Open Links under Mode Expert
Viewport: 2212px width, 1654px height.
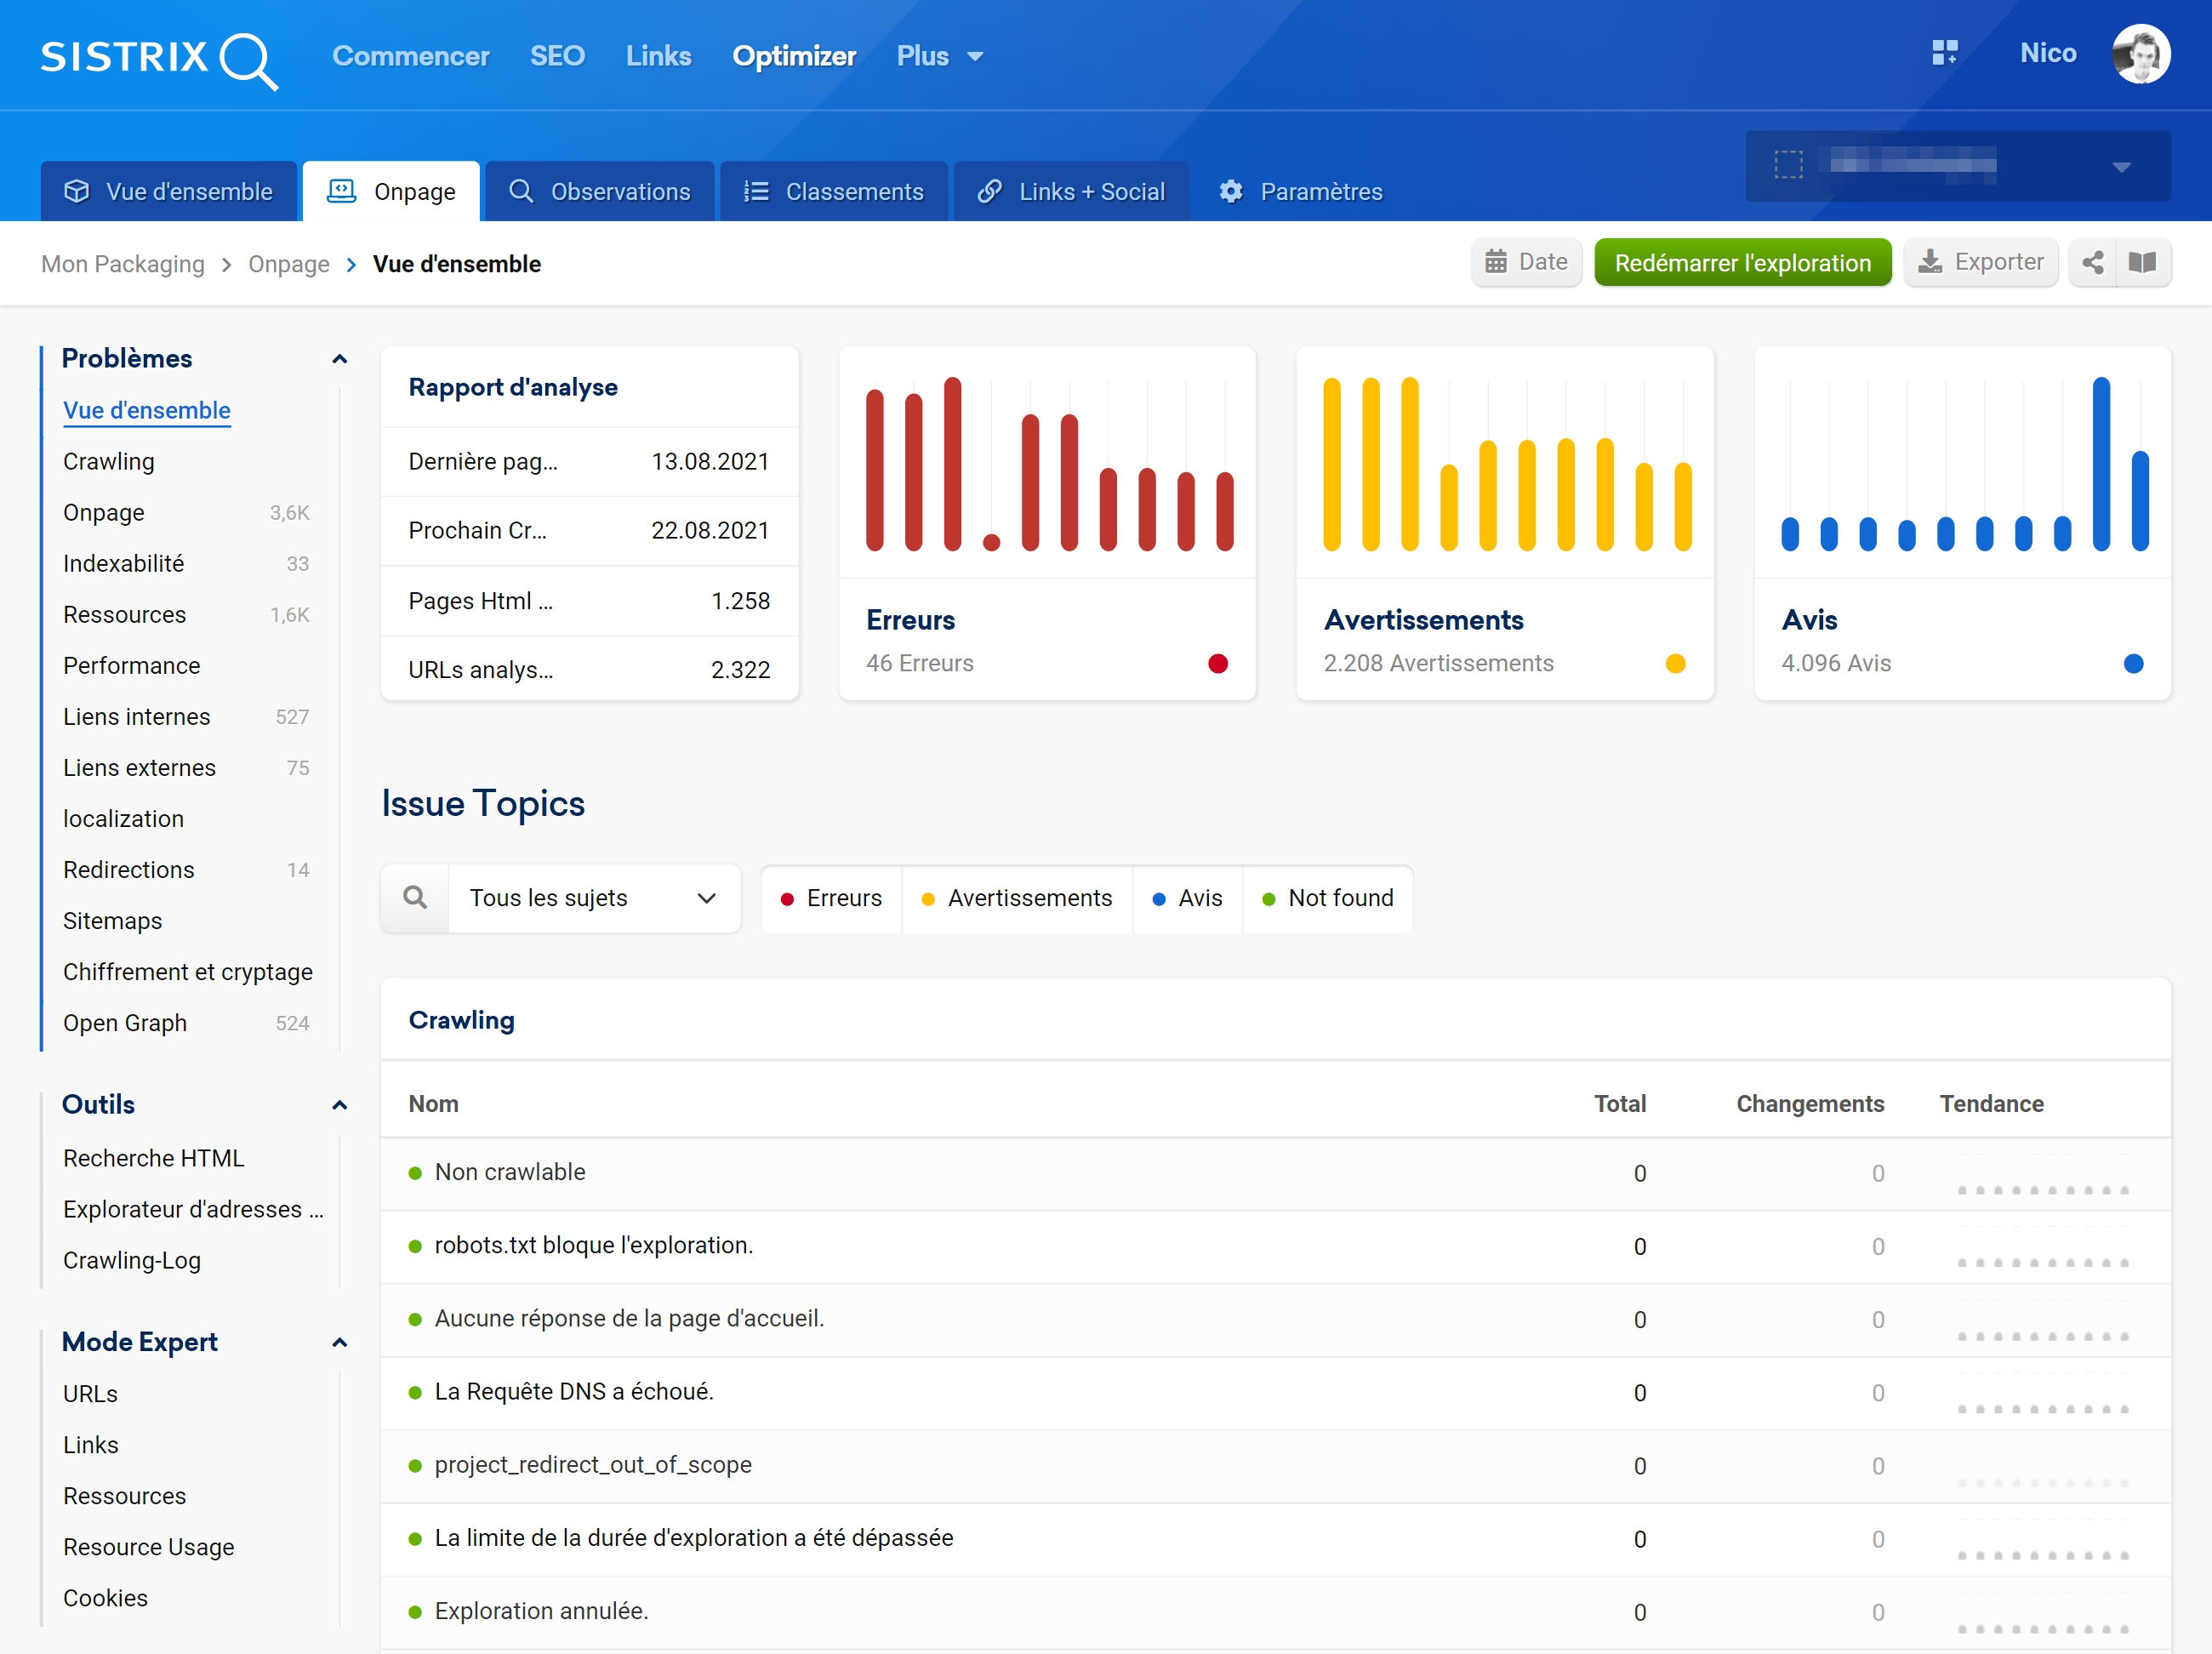tap(91, 1445)
